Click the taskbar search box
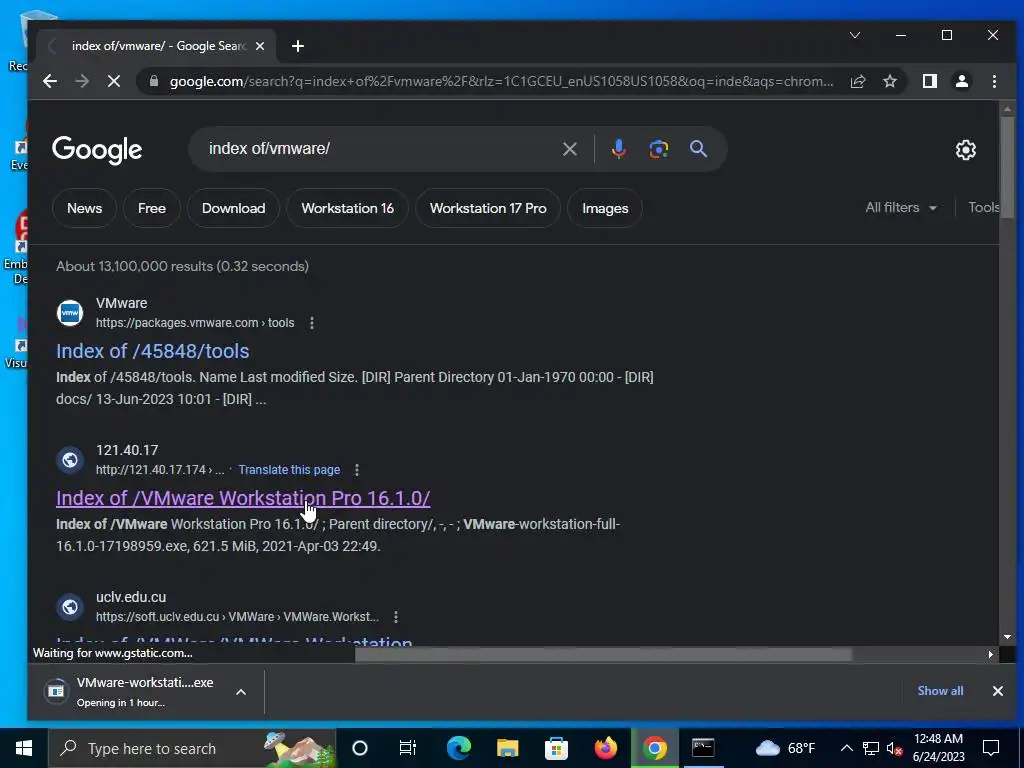This screenshot has width=1024, height=768. (192, 748)
